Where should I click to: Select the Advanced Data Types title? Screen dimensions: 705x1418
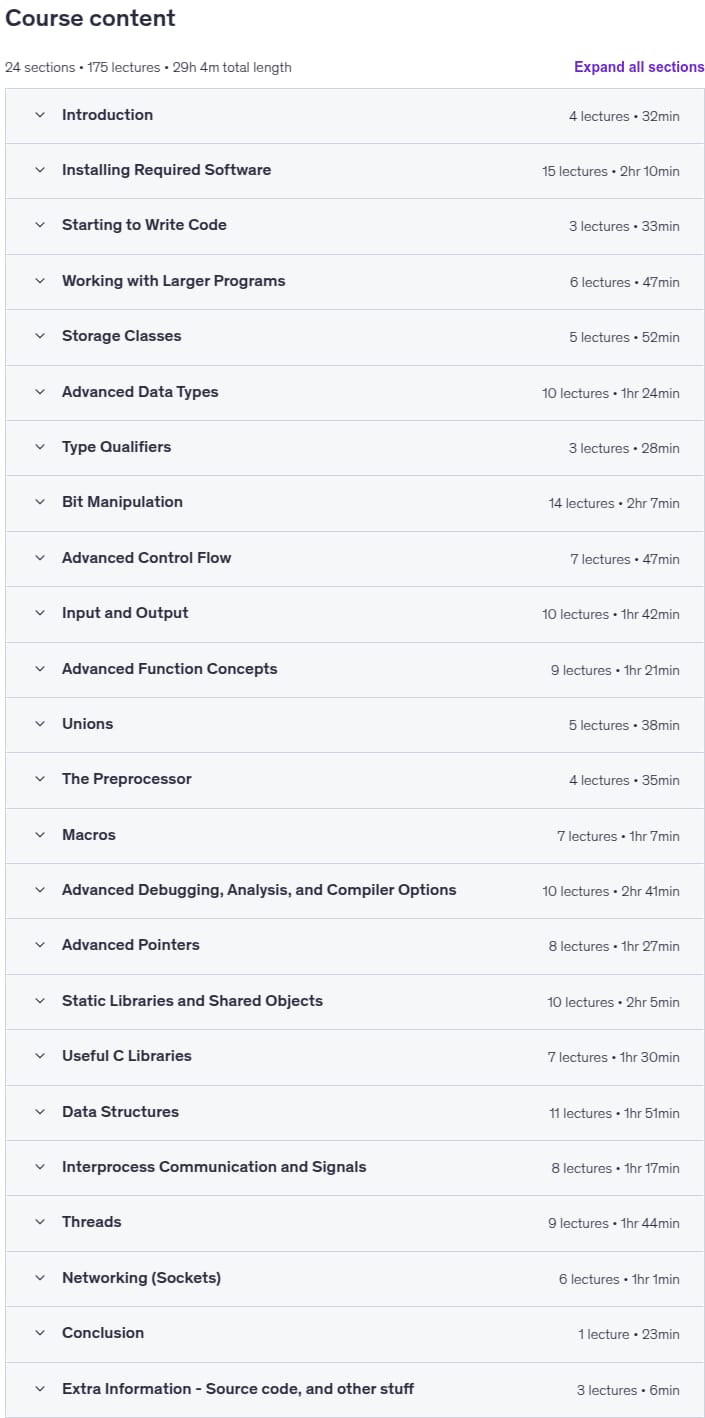[x=140, y=392]
